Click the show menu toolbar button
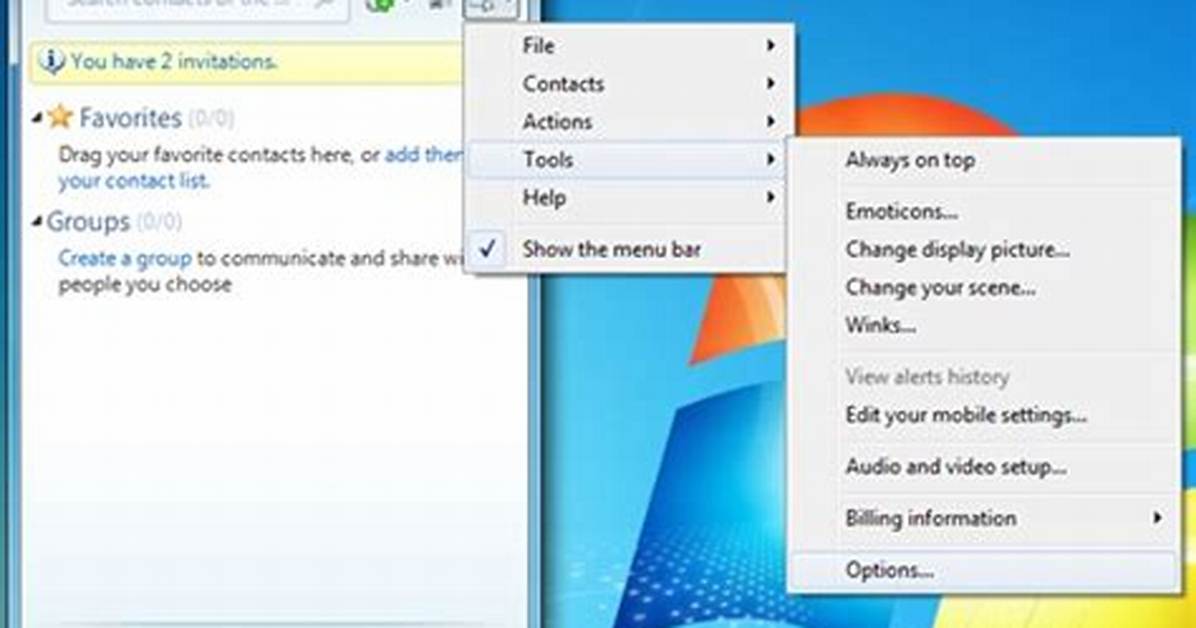 pyautogui.click(x=490, y=7)
